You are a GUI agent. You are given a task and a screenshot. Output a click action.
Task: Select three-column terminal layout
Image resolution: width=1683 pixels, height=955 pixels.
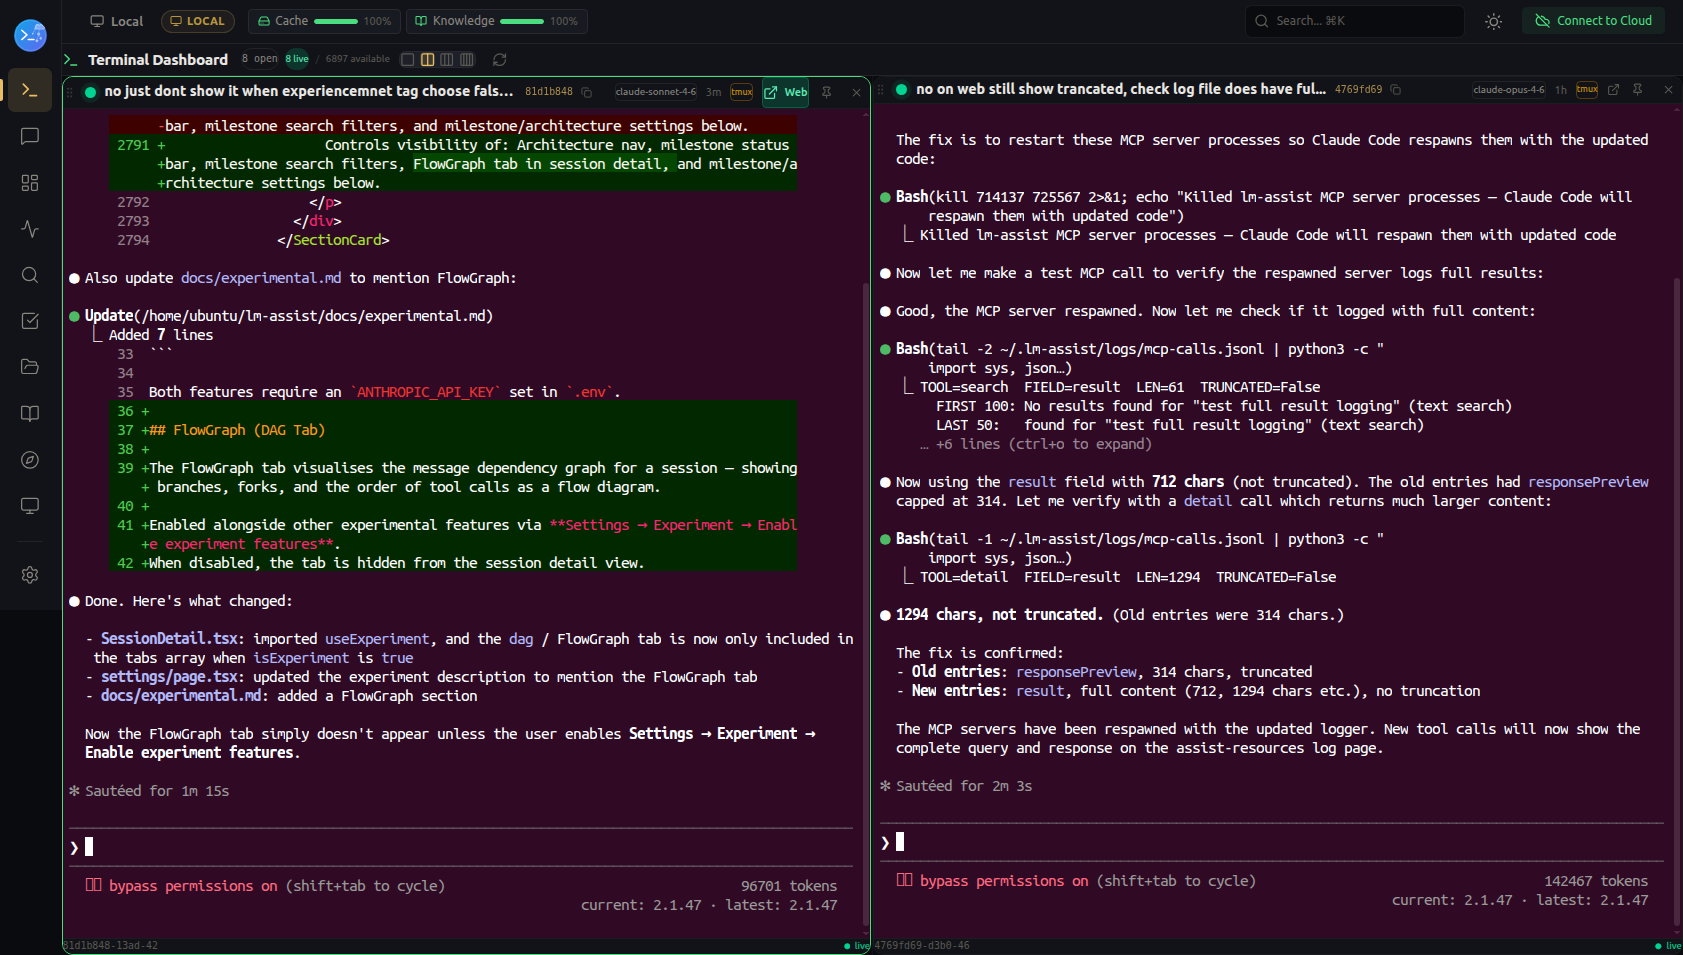coord(447,60)
